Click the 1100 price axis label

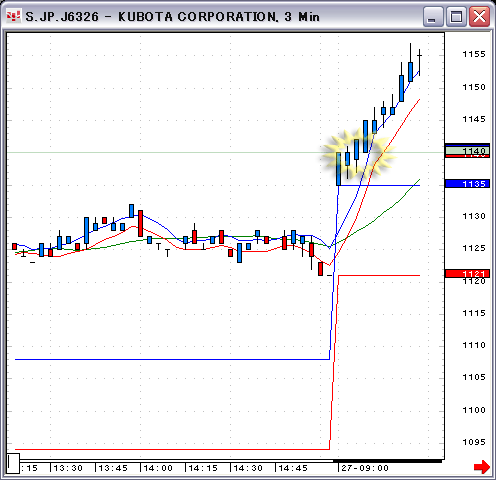[x=474, y=410]
